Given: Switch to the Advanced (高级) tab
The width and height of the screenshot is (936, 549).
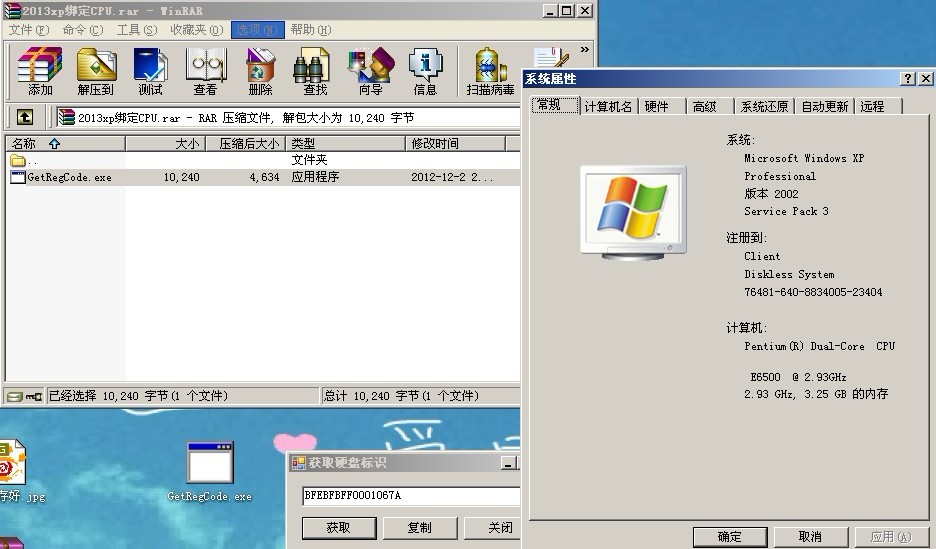Looking at the screenshot, I should [x=710, y=106].
